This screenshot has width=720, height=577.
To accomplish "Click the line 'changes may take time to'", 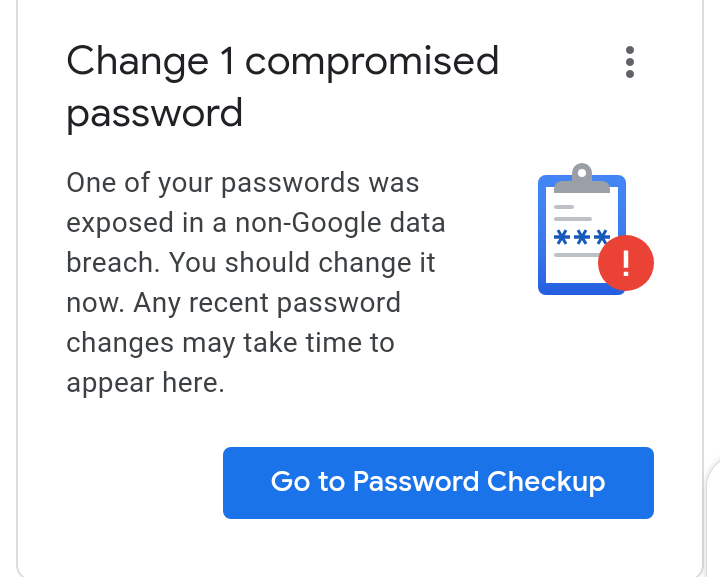I will [x=230, y=342].
